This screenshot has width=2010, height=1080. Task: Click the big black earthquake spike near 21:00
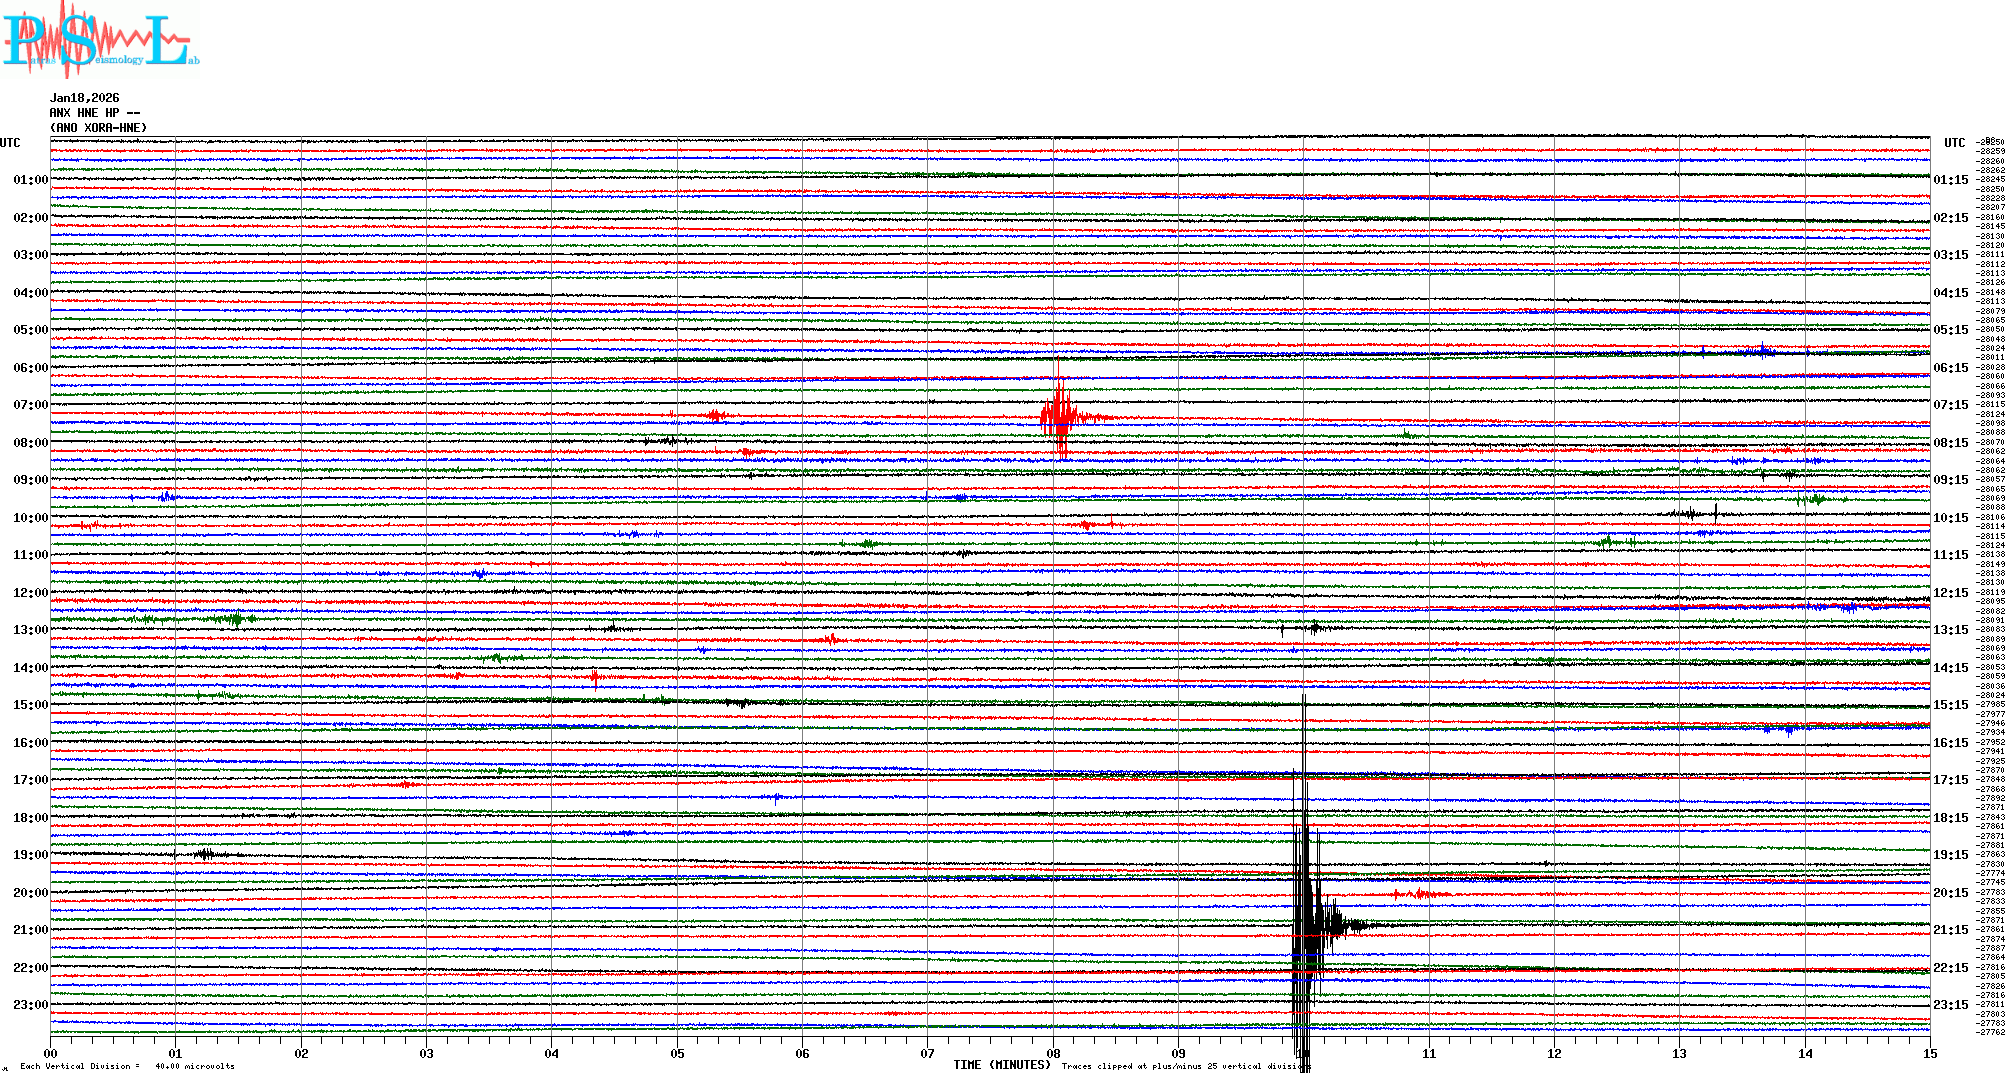[1304, 925]
